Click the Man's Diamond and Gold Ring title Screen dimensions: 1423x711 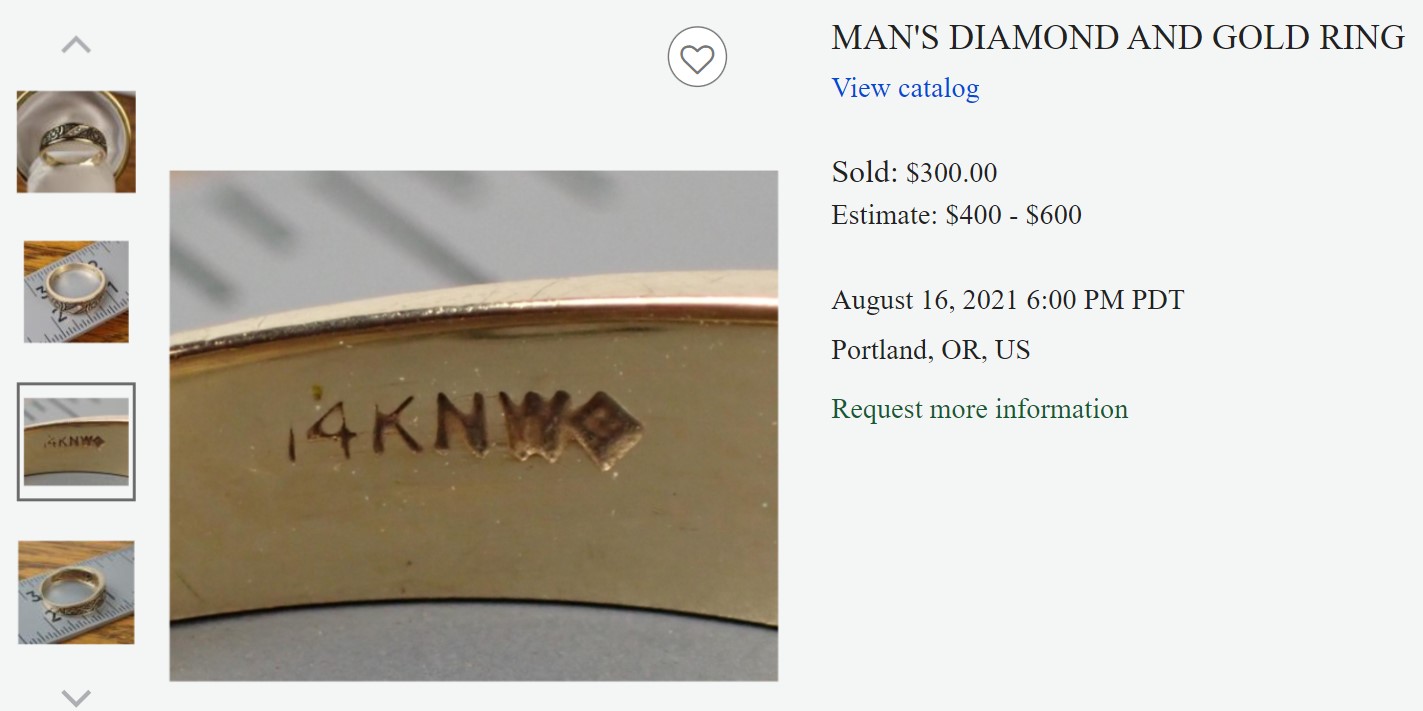pos(1117,38)
